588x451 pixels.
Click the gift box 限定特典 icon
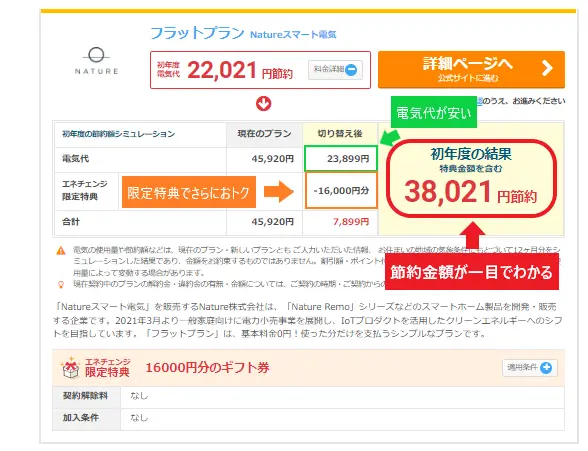click(x=70, y=368)
